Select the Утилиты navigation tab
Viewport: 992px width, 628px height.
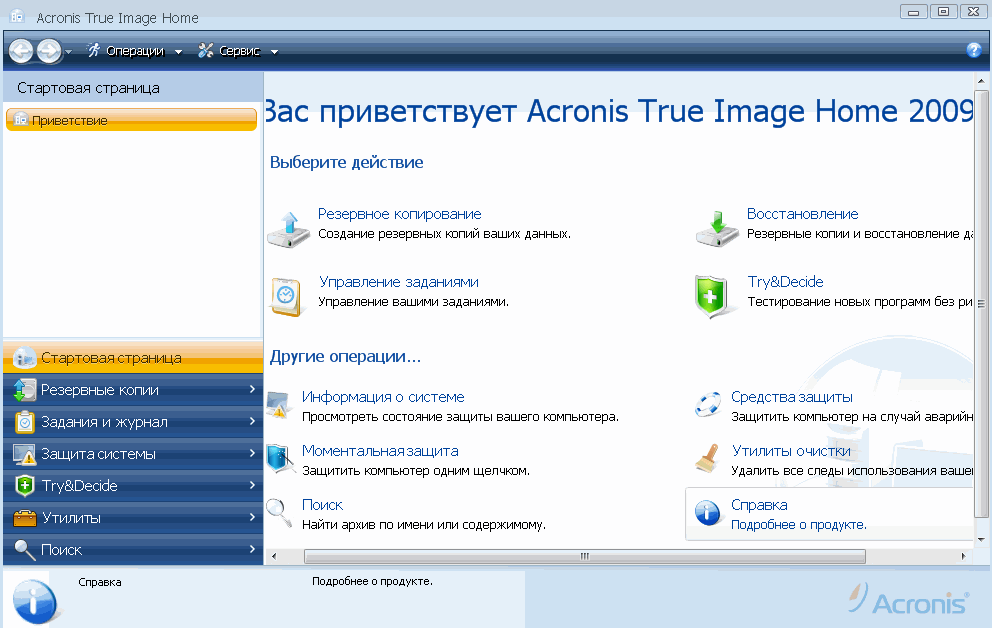coord(133,517)
